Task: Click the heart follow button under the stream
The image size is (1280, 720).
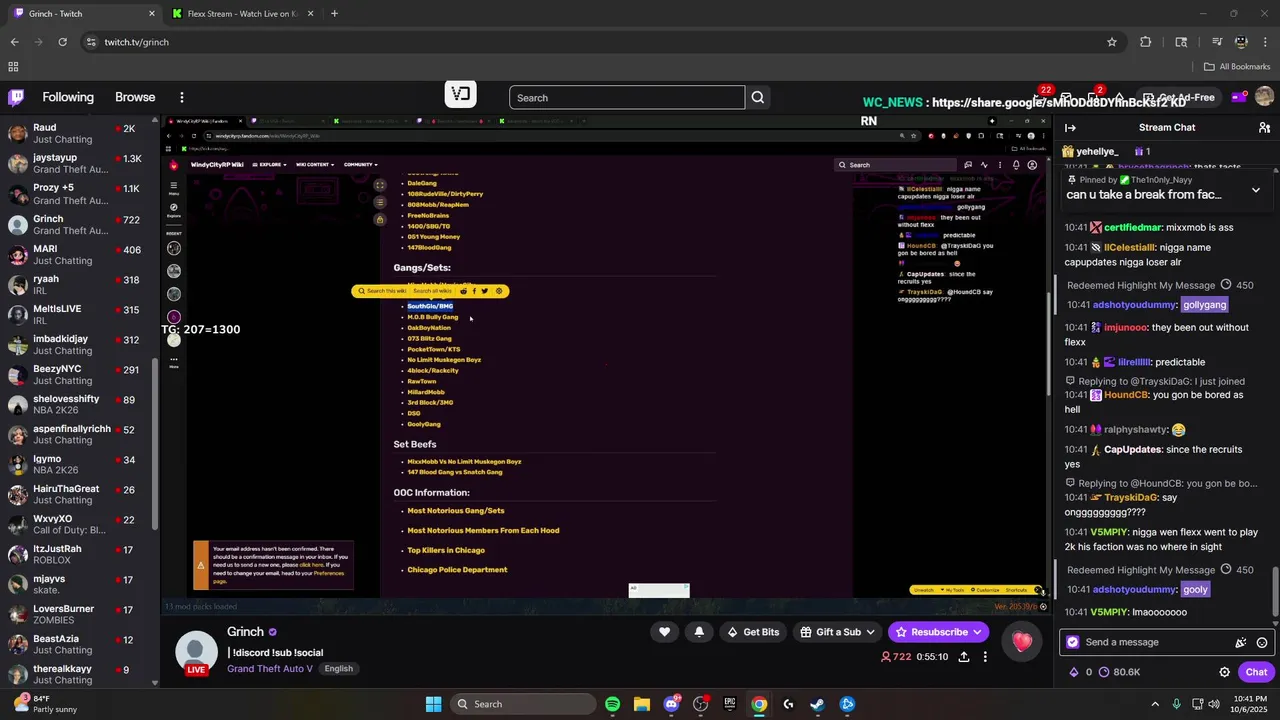Action: coord(664,632)
